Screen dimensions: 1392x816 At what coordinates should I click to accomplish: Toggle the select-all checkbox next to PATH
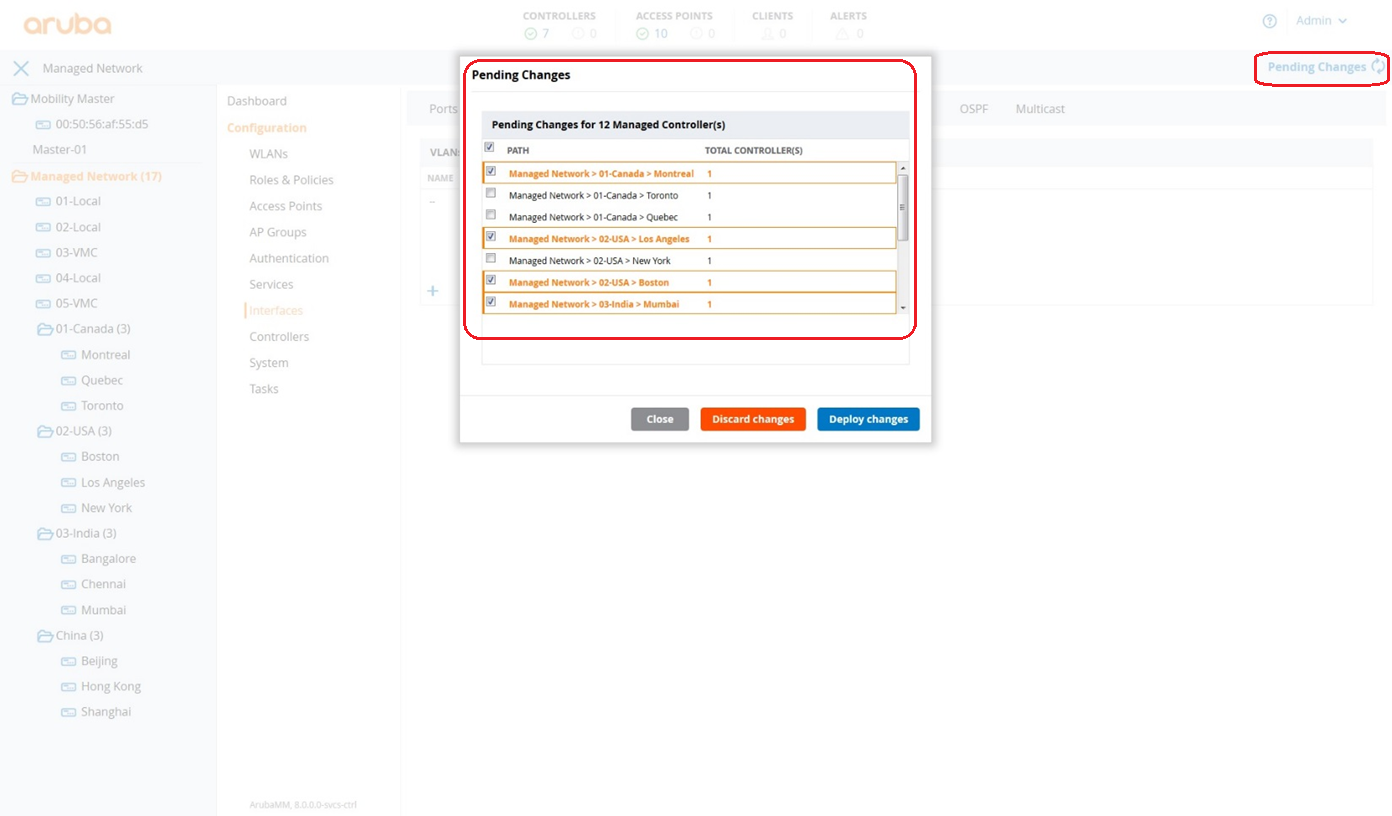coord(489,147)
